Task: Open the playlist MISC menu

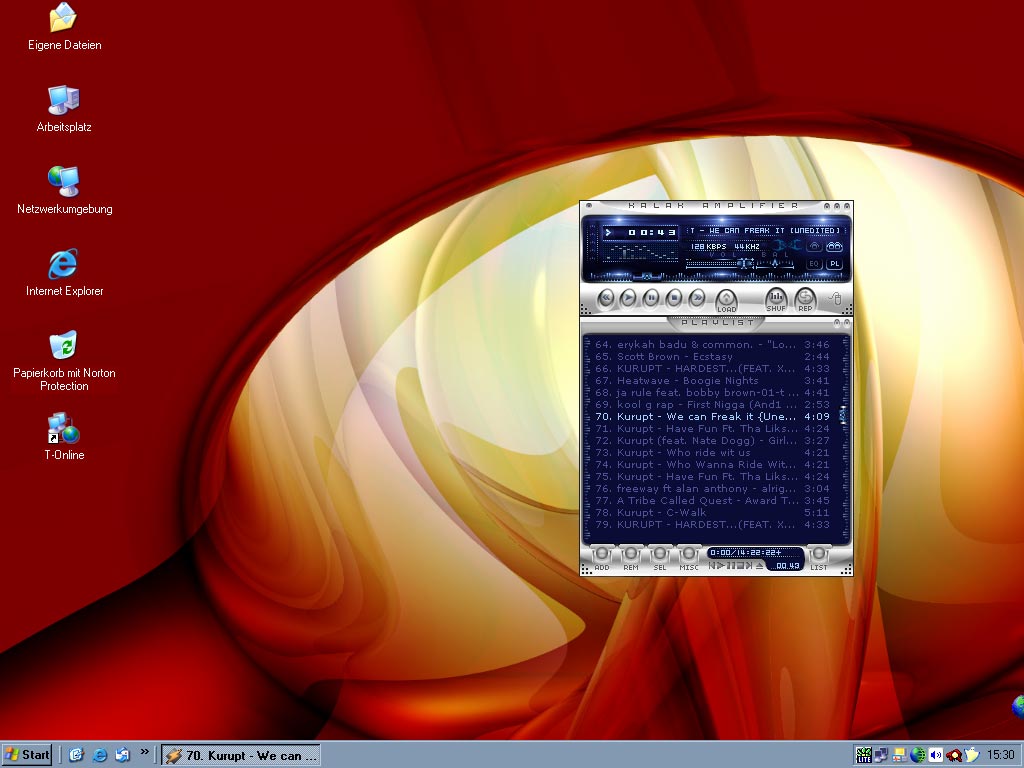Action: point(689,556)
